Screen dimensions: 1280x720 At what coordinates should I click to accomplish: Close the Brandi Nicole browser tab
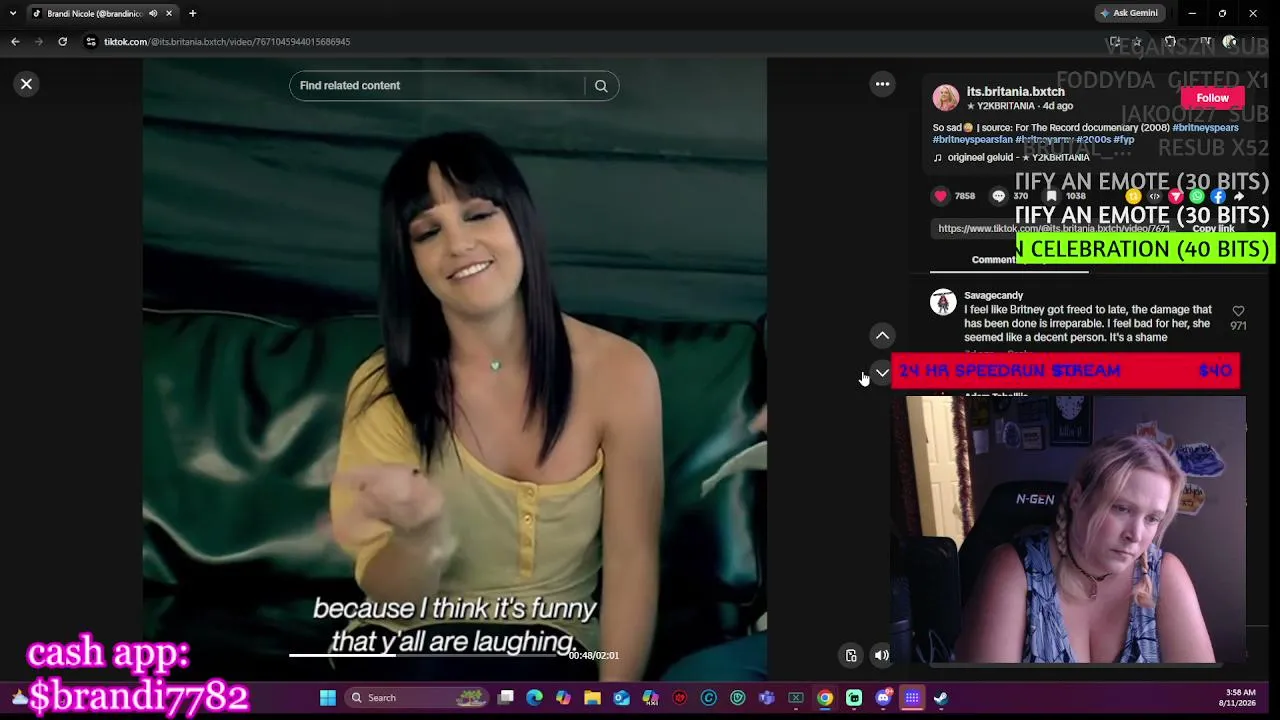coord(169,14)
